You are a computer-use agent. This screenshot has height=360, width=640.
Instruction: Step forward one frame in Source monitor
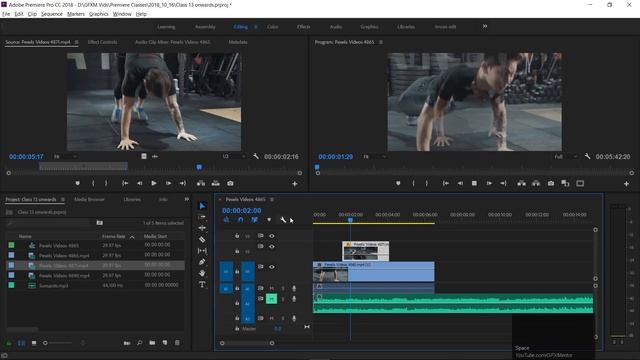tap(168, 184)
